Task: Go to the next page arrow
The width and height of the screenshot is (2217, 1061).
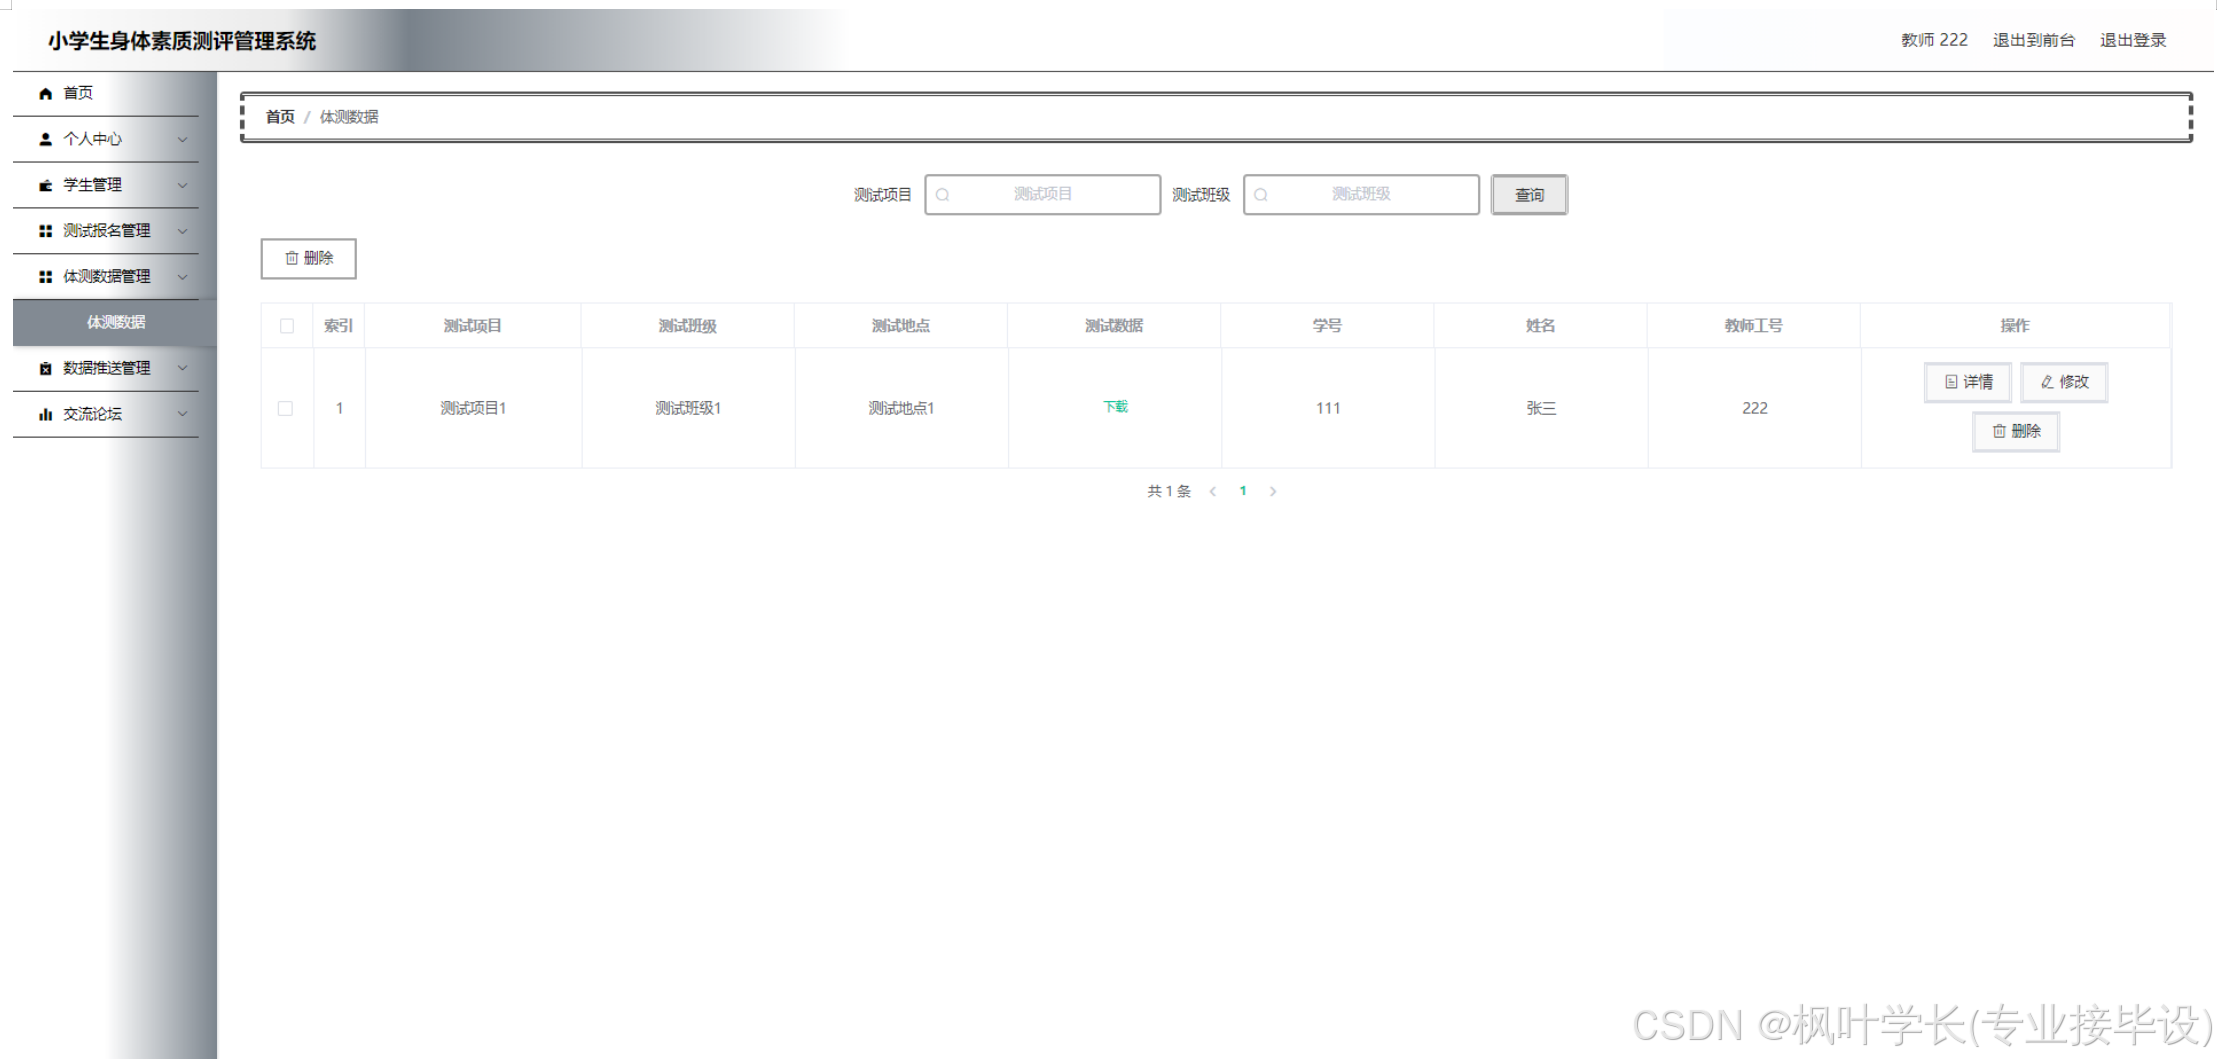Action: click(1273, 491)
